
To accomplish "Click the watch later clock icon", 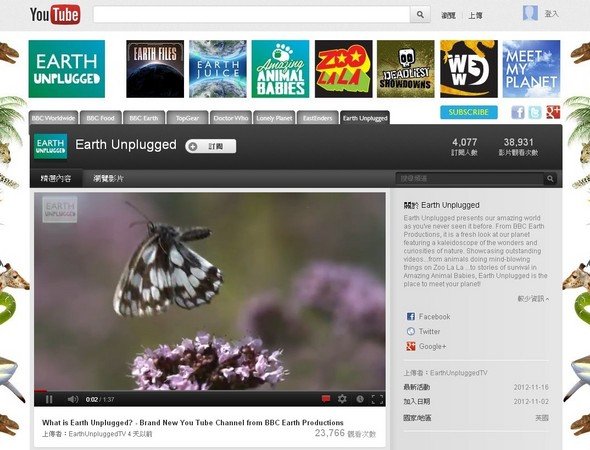I will point(360,399).
